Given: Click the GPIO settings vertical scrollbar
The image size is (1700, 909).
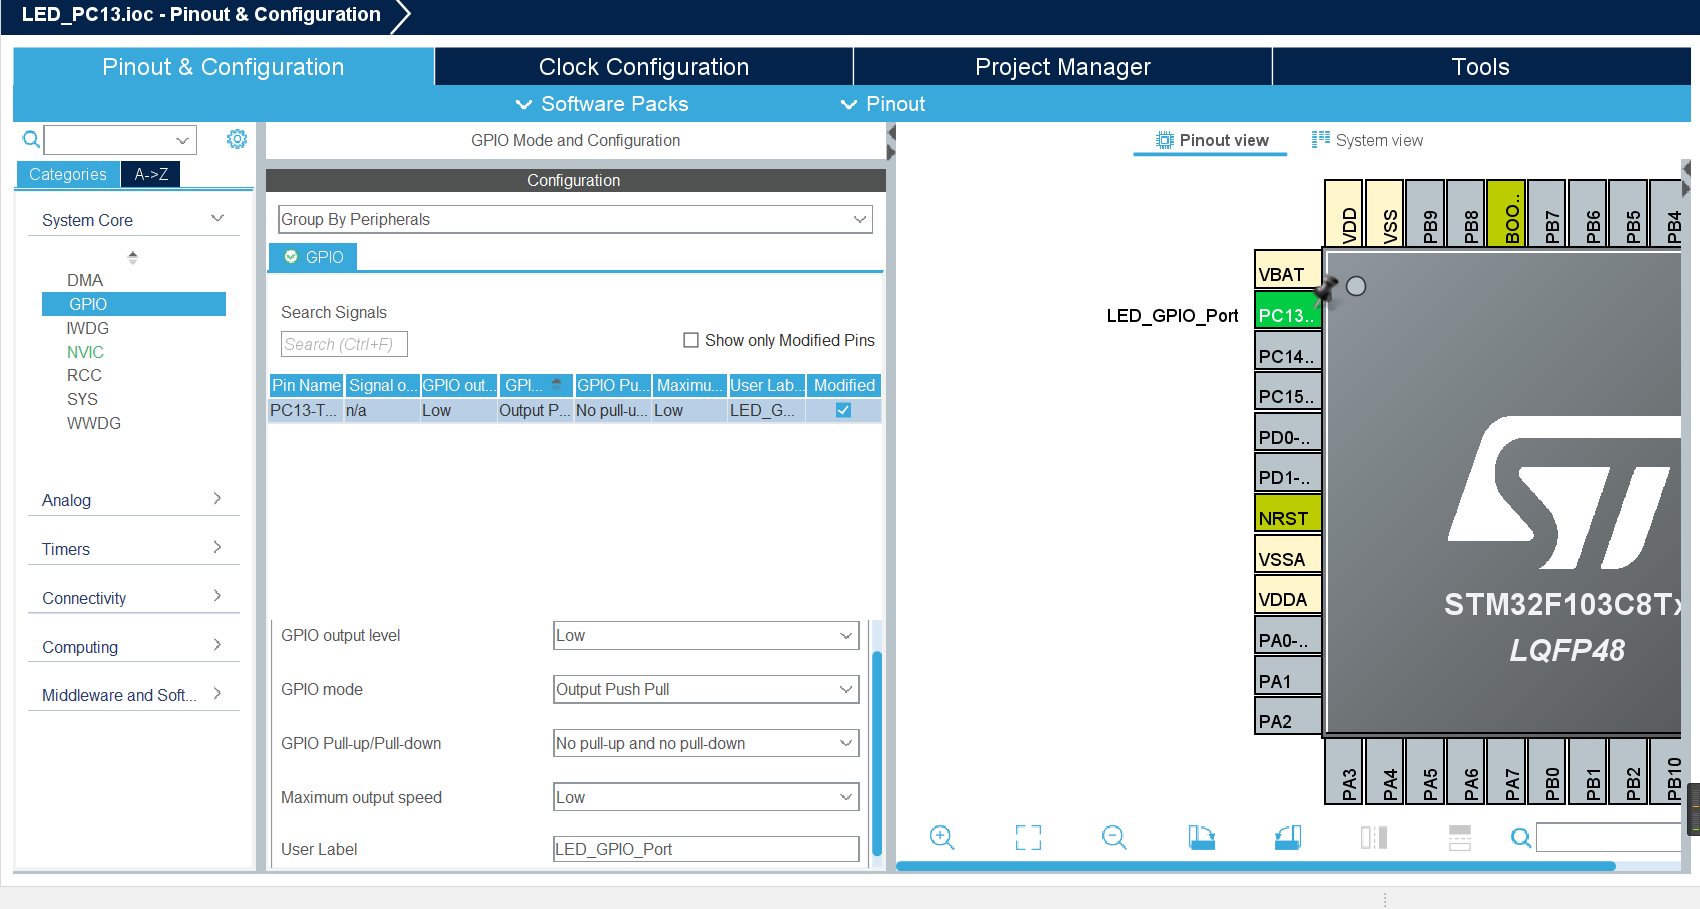Looking at the screenshot, I should [x=877, y=753].
